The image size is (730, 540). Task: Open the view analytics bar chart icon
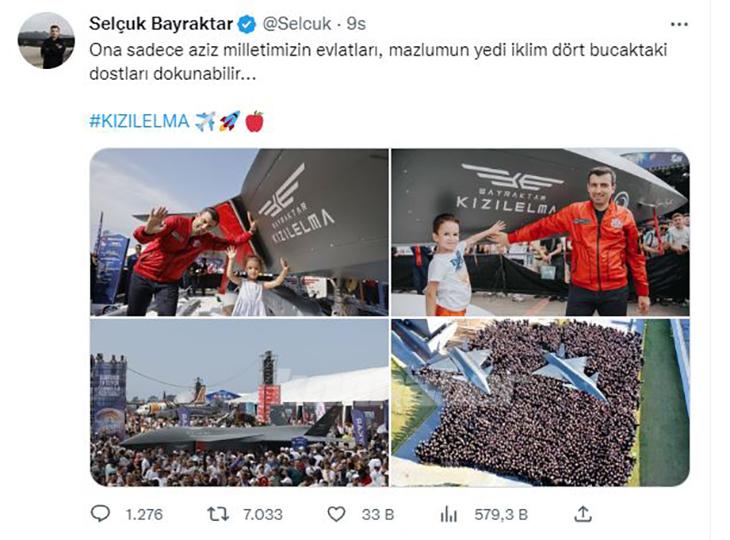click(x=449, y=515)
